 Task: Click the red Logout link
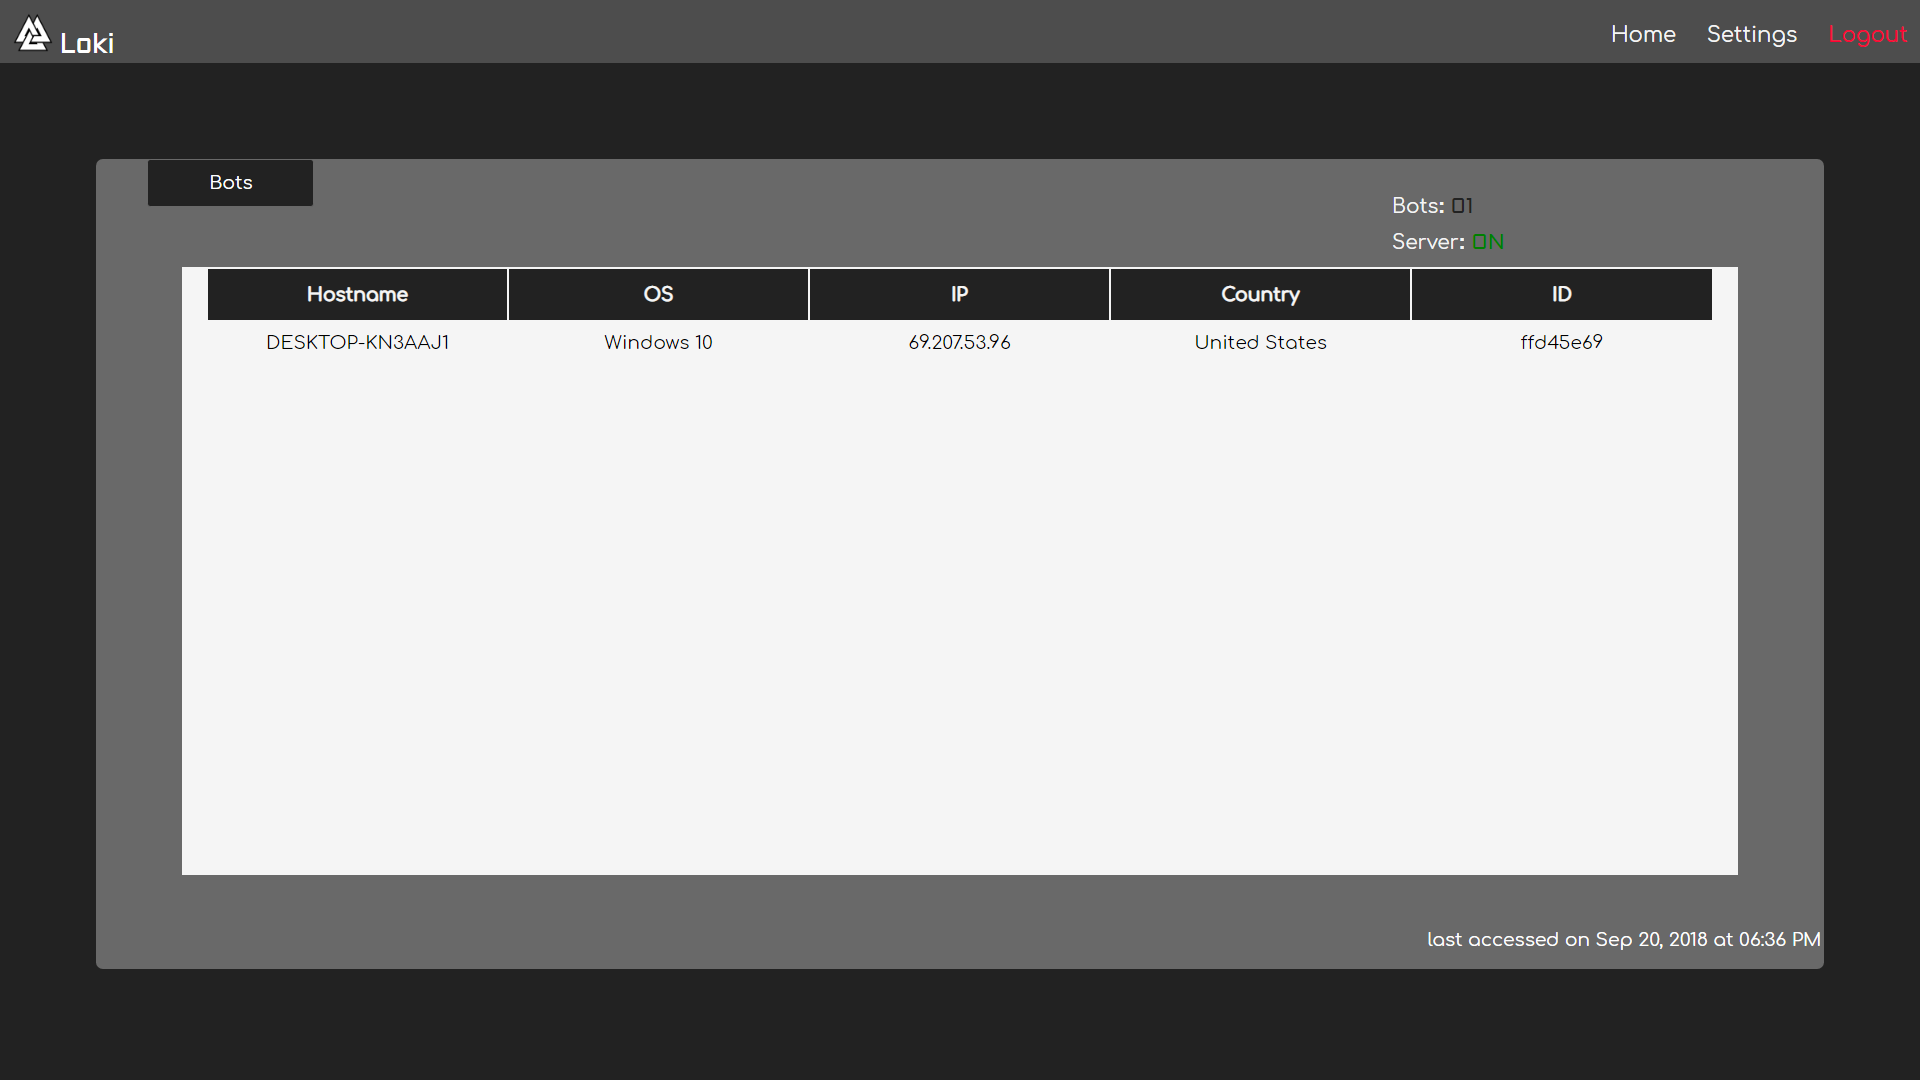pyautogui.click(x=1867, y=34)
